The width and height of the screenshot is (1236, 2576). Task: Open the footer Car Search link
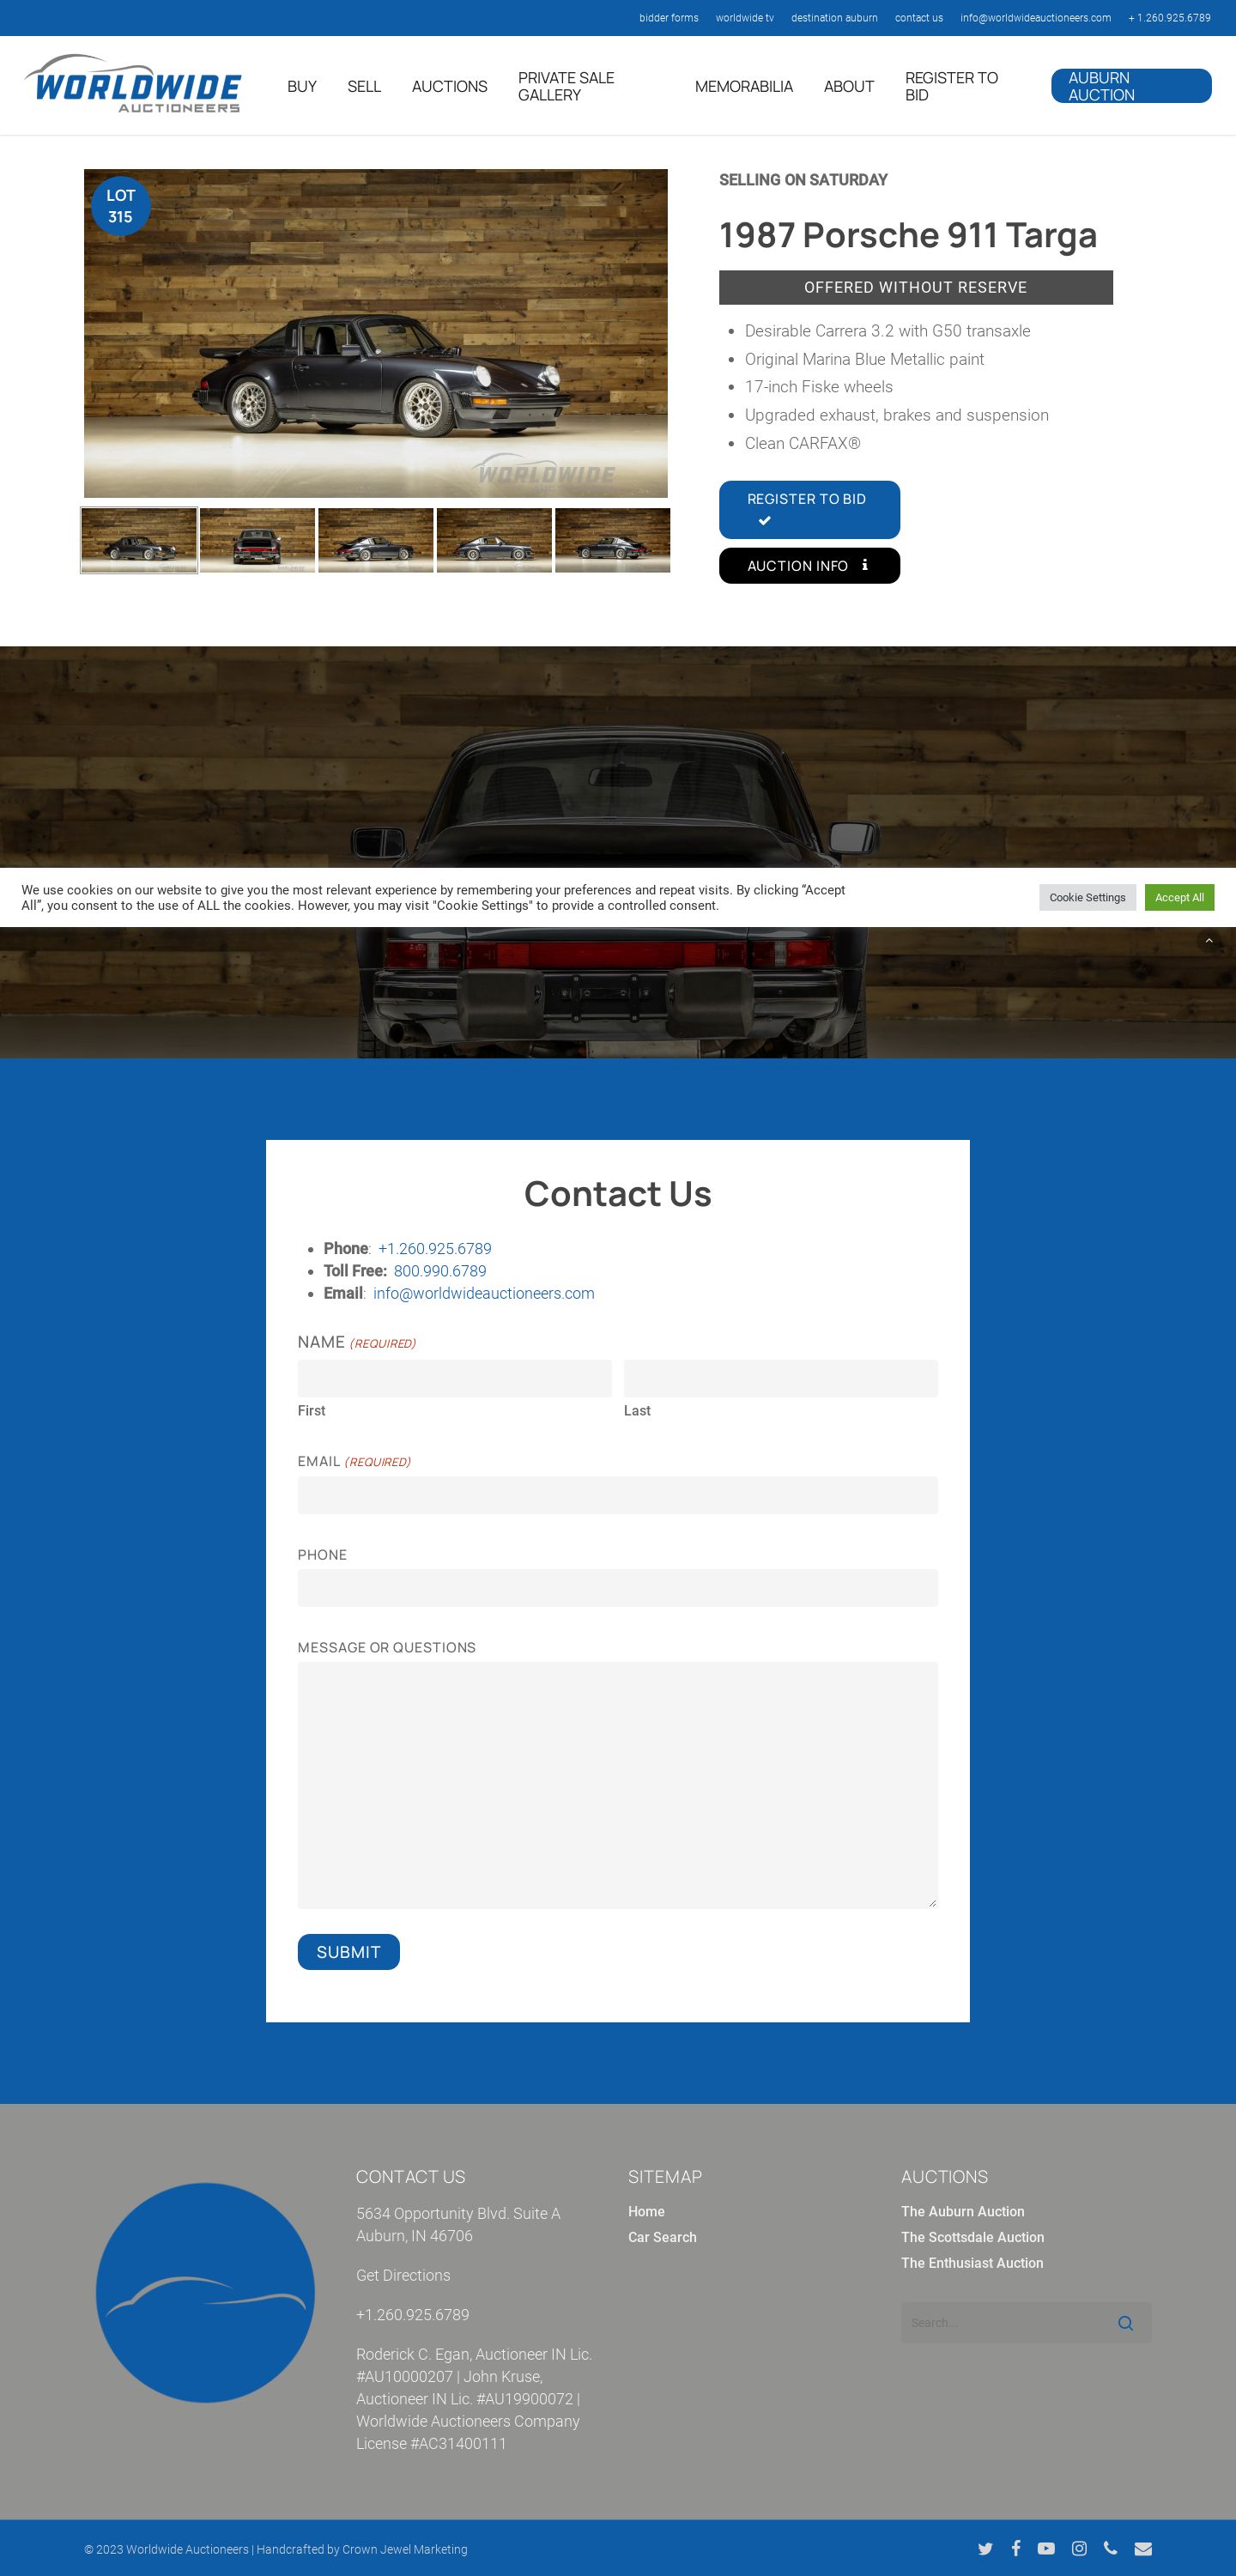[x=662, y=2237]
